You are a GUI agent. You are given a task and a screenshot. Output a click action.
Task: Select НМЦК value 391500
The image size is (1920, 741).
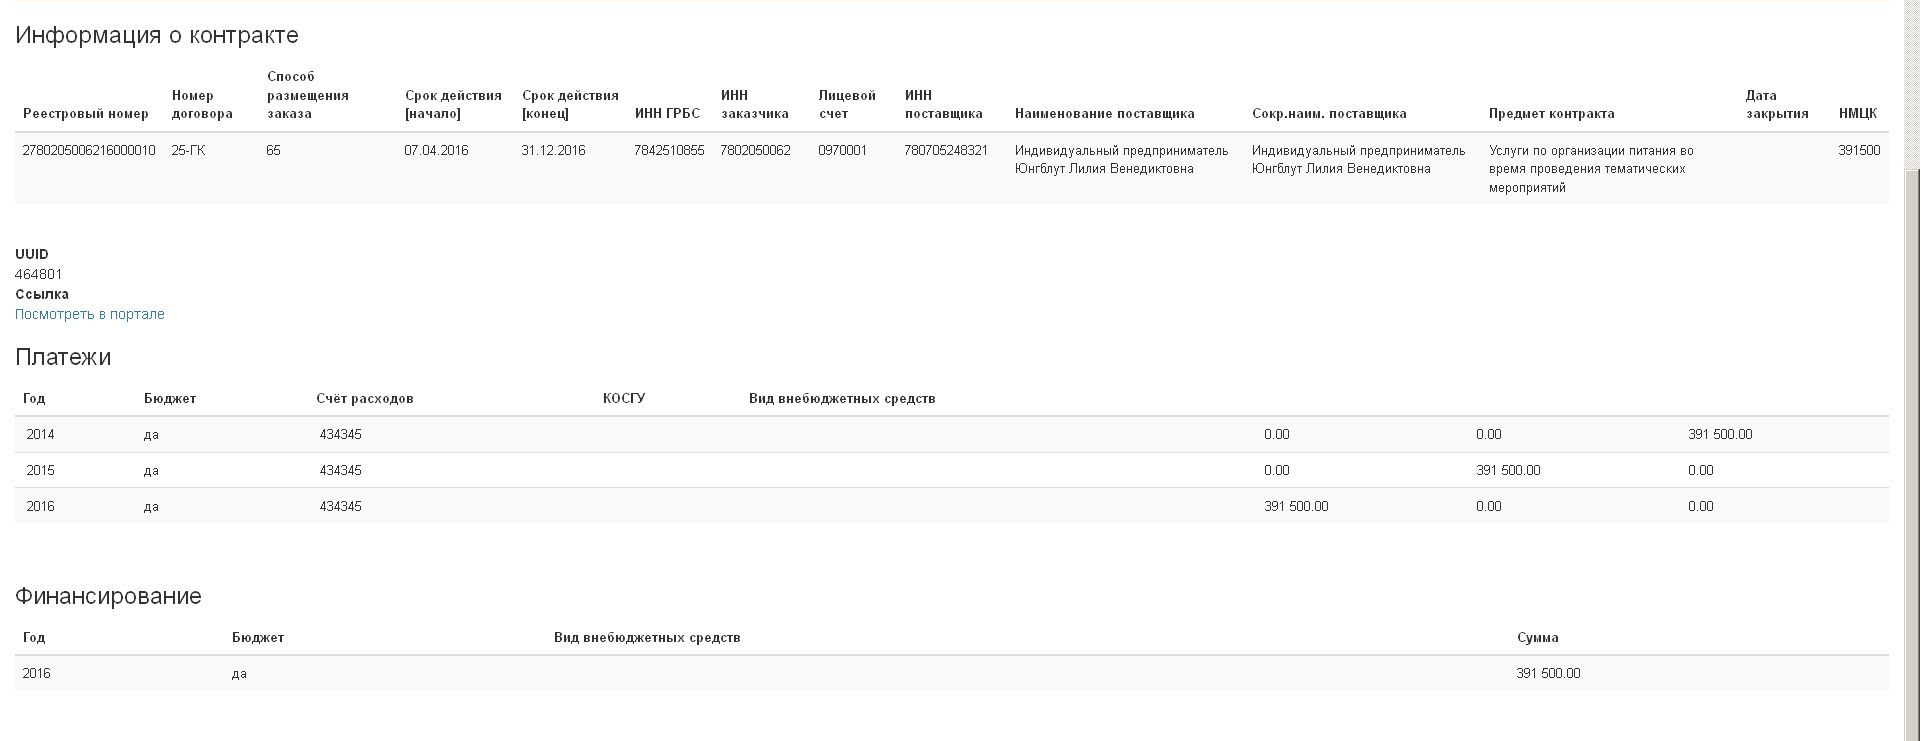tap(1859, 150)
